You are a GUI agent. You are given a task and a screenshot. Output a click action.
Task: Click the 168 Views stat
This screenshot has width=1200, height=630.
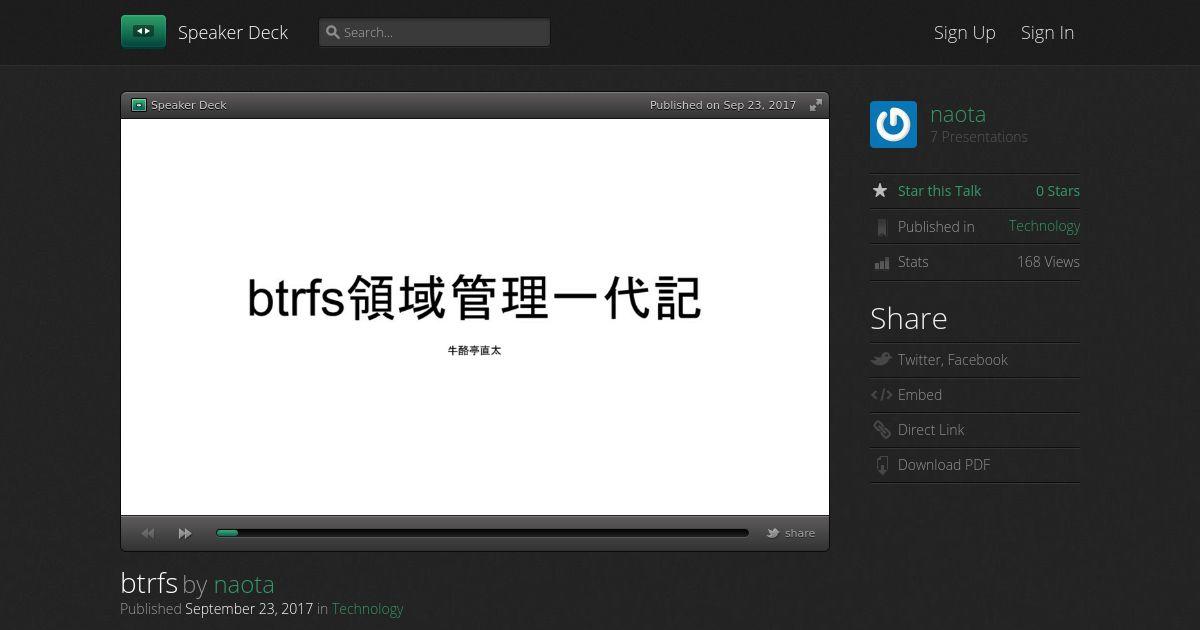point(1048,262)
